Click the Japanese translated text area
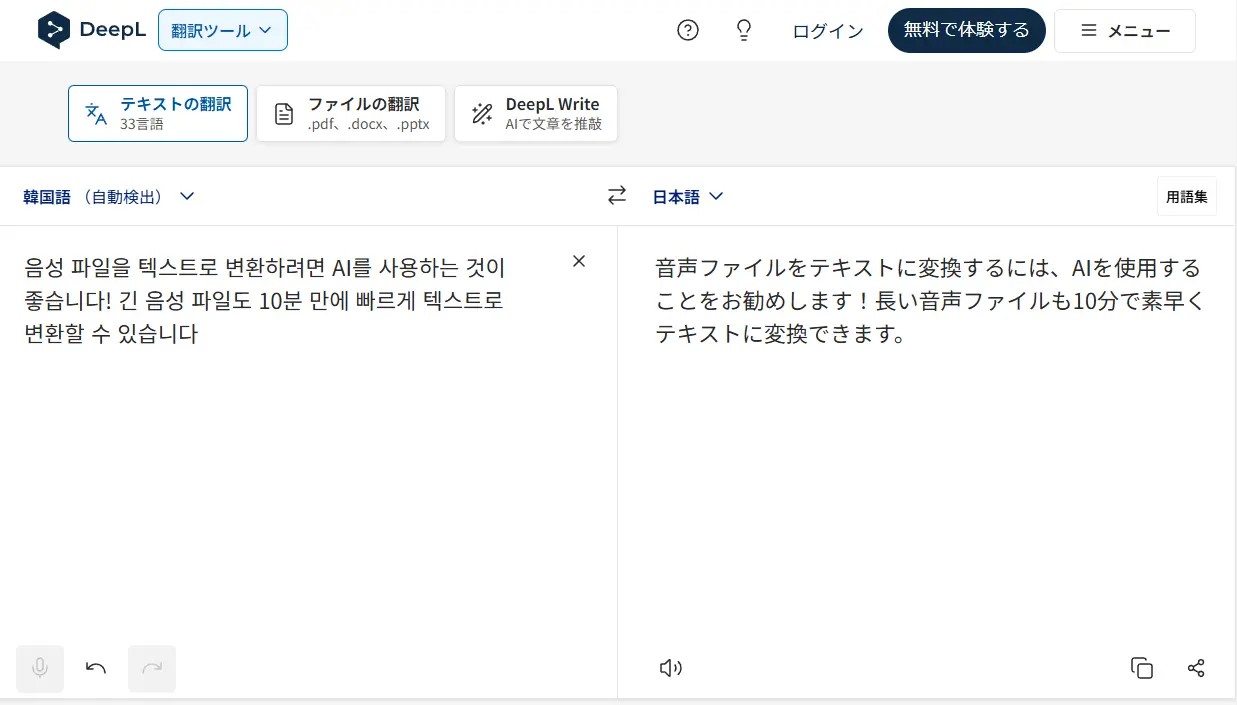Image resolution: width=1237 pixels, height=705 pixels. pos(930,301)
